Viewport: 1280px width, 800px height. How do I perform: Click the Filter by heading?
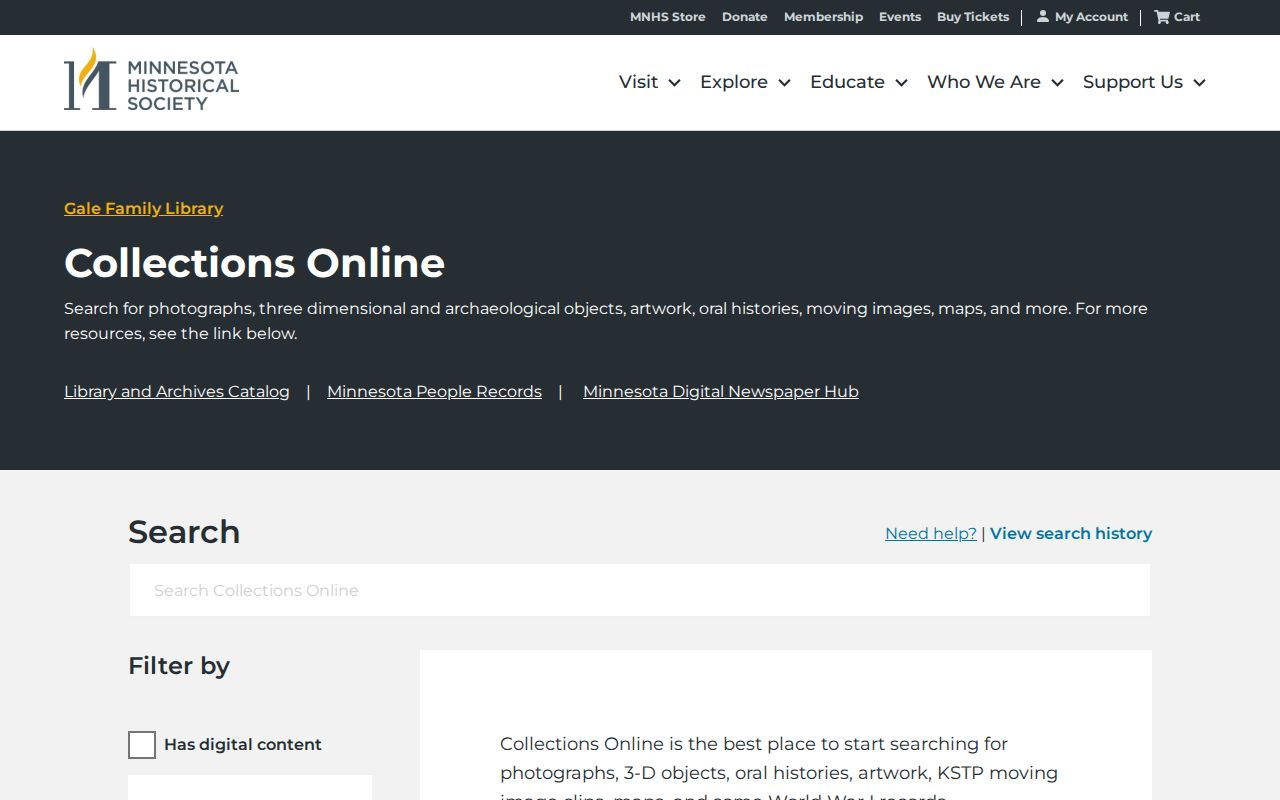[179, 666]
